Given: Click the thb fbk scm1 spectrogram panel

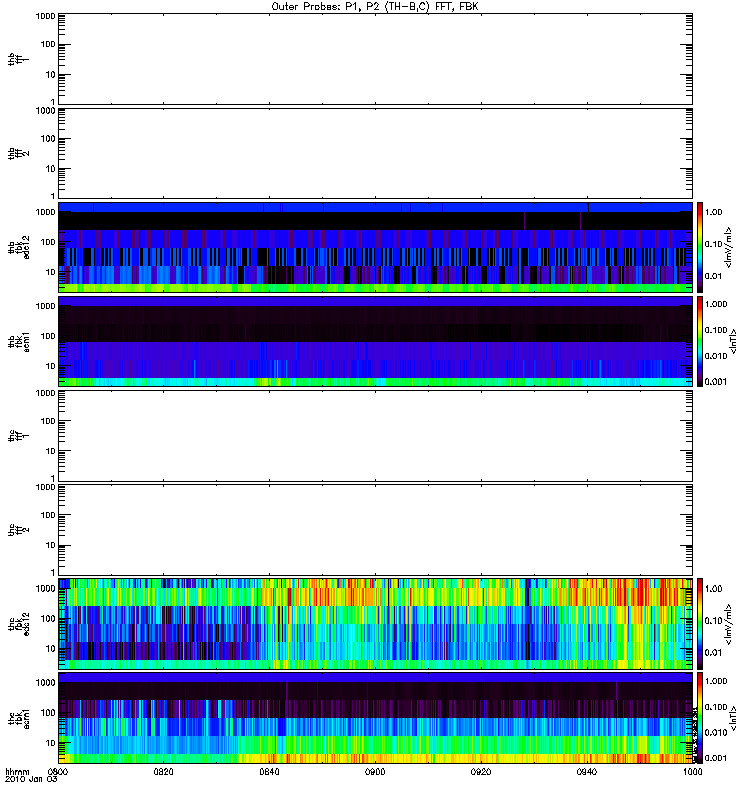Looking at the screenshot, I should point(375,341).
